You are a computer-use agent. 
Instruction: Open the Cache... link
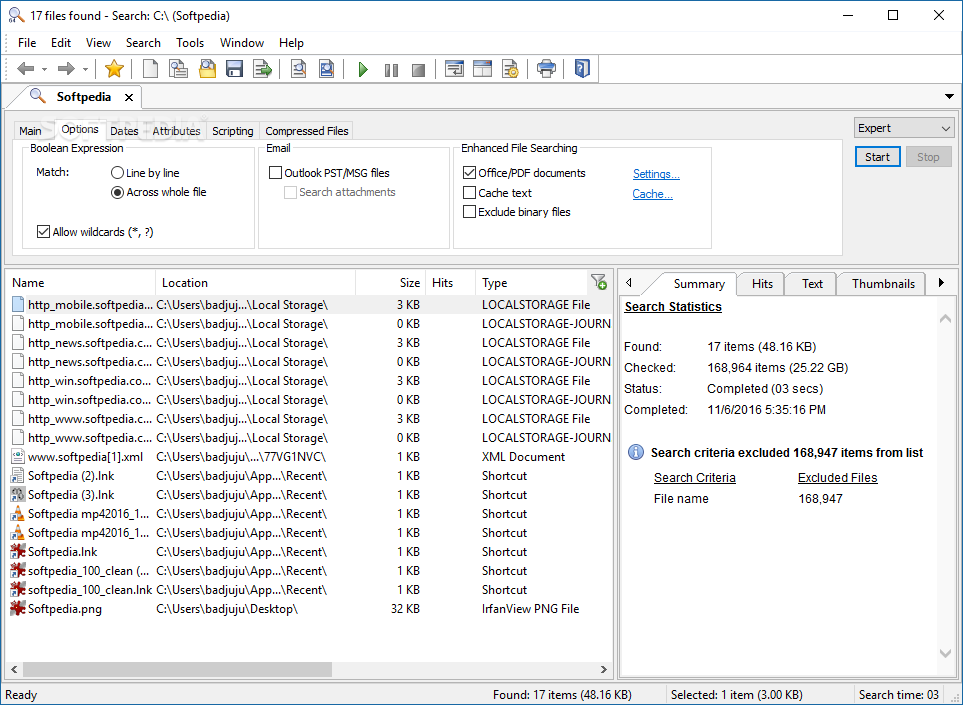point(652,194)
